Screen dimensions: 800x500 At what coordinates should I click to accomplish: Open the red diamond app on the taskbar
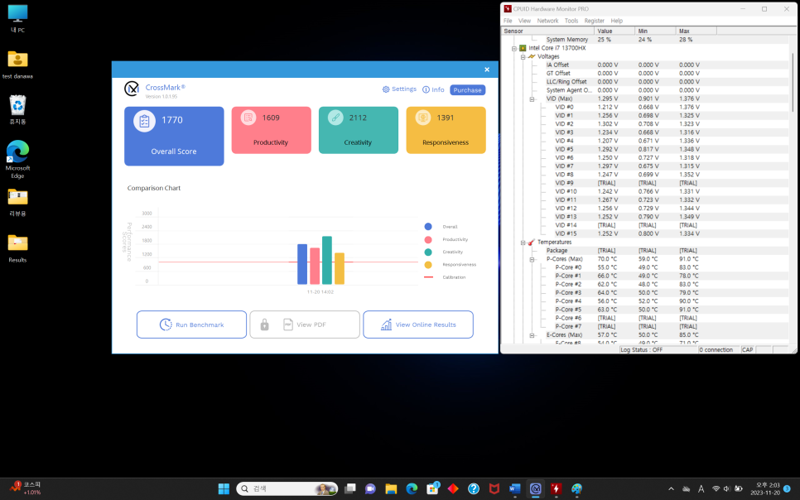453,489
